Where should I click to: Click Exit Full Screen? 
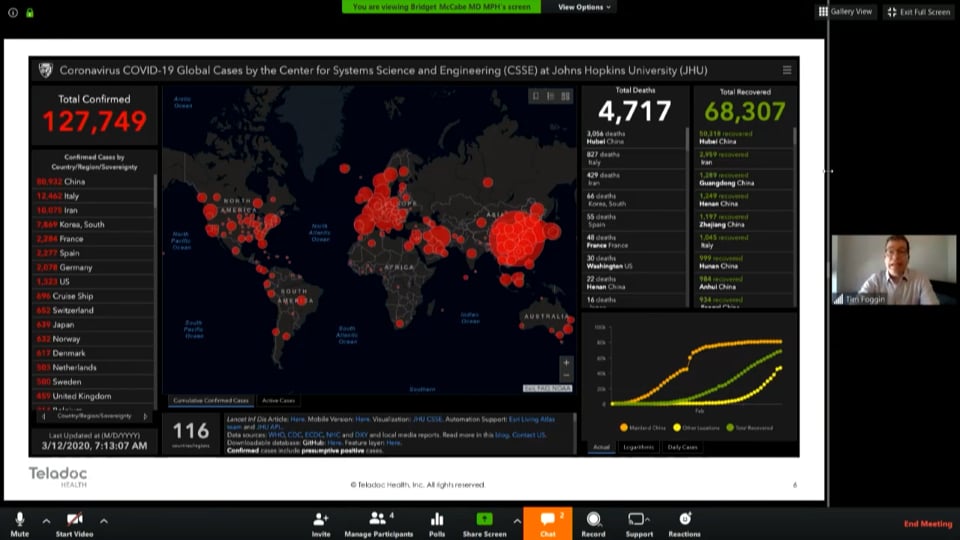919,12
